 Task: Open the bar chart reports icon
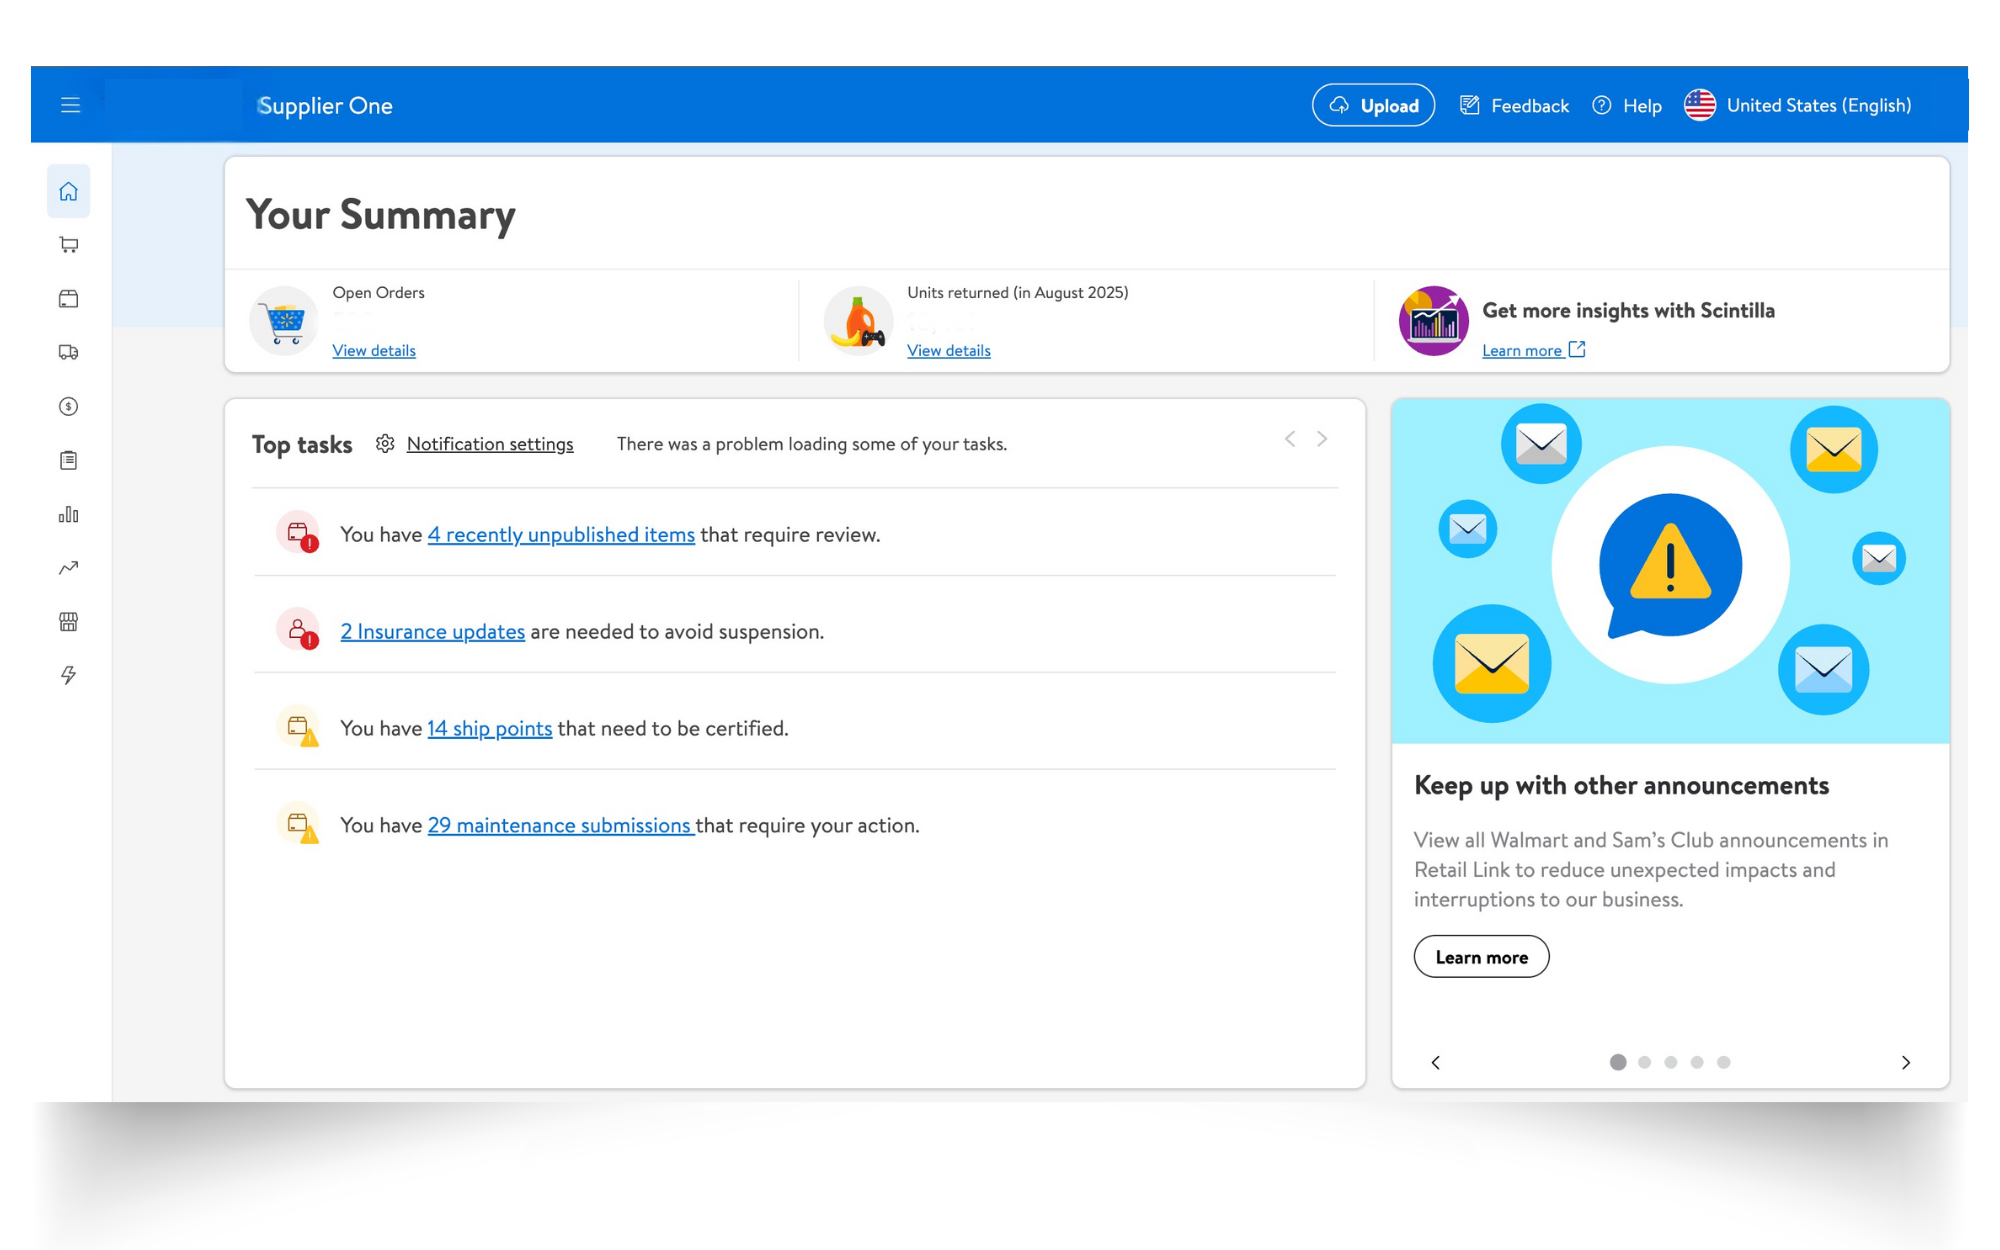click(68, 514)
